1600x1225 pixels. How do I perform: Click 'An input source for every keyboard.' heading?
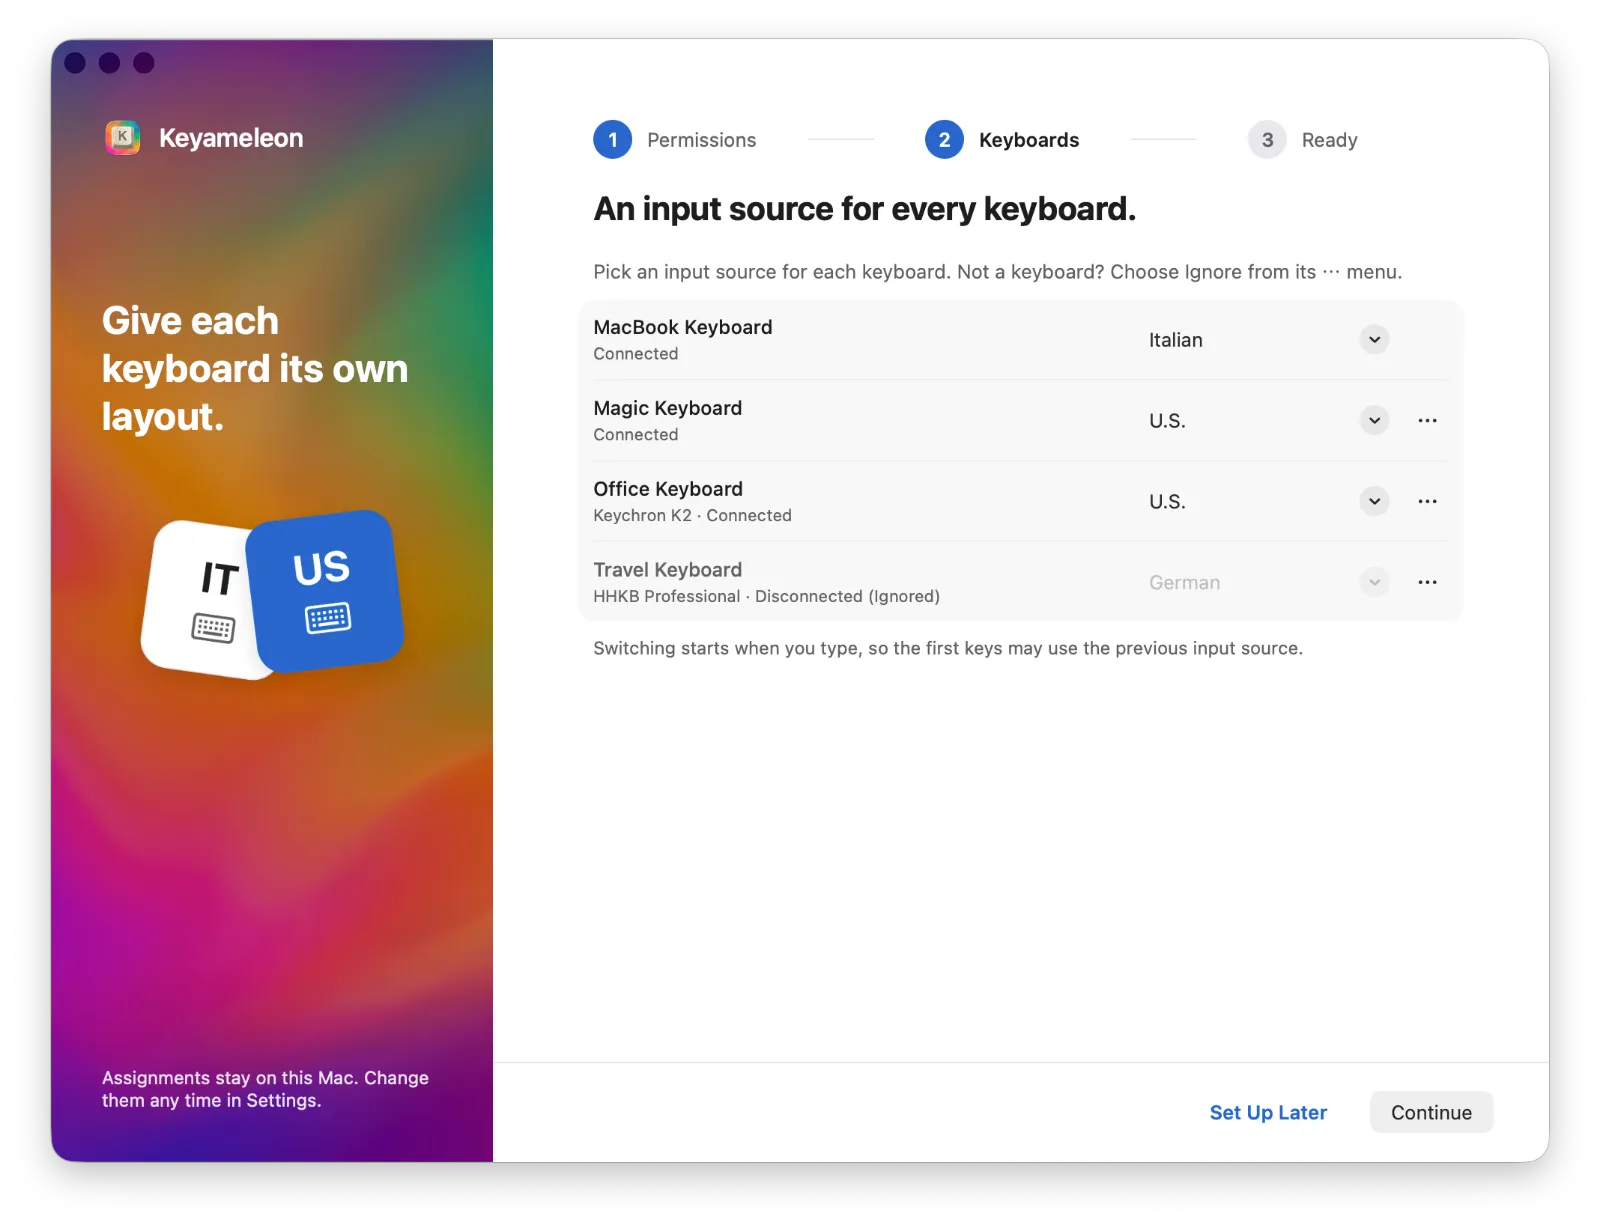pos(865,209)
